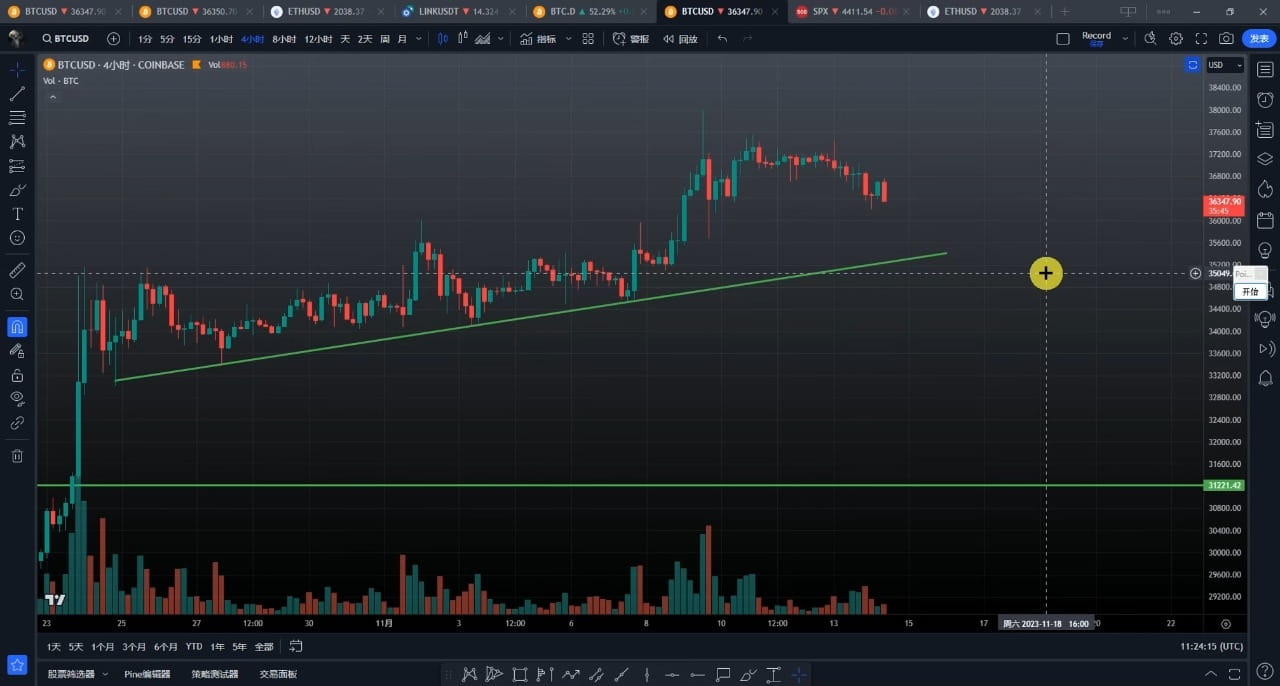Toggle drawing sync link icon on left toolbar
Screen dimensions: 1280x686
[17, 423]
